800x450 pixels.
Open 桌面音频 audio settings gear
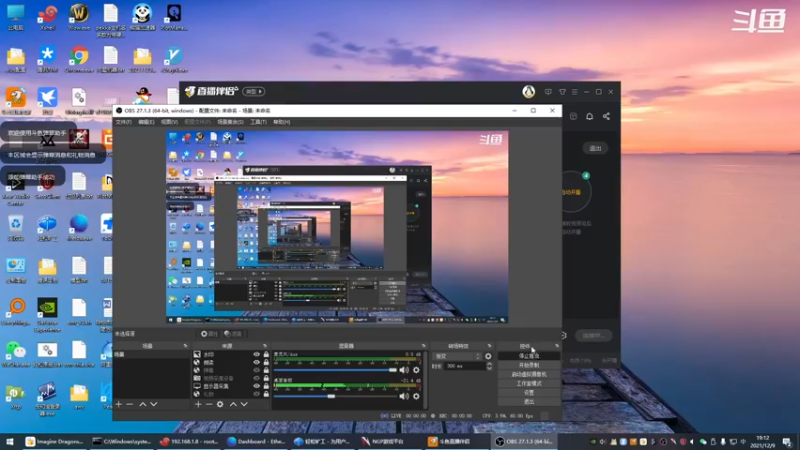pyautogui.click(x=416, y=396)
